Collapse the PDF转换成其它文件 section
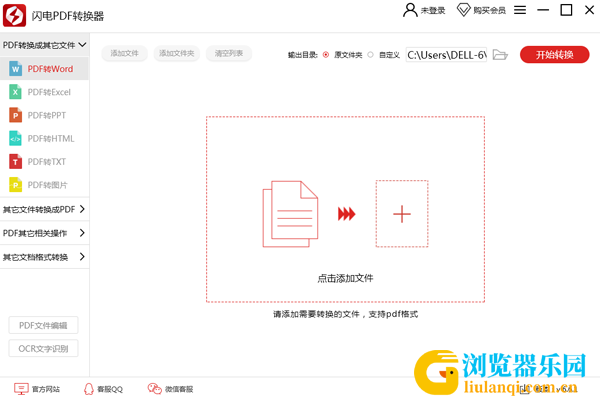 pos(44,45)
